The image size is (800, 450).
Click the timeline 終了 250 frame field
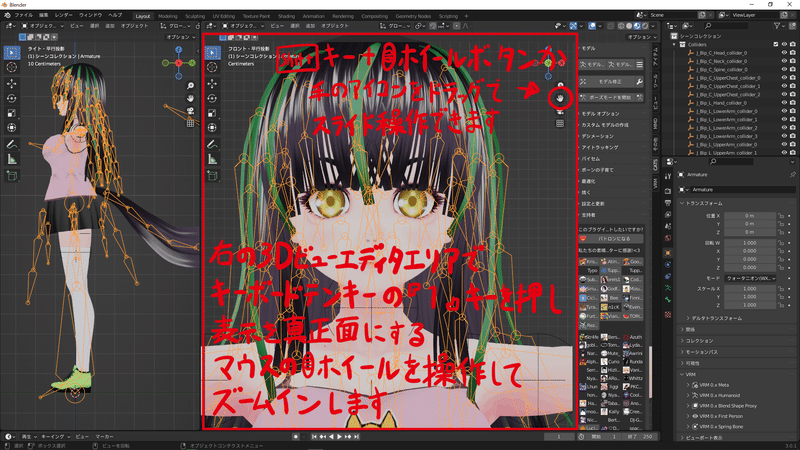point(640,437)
